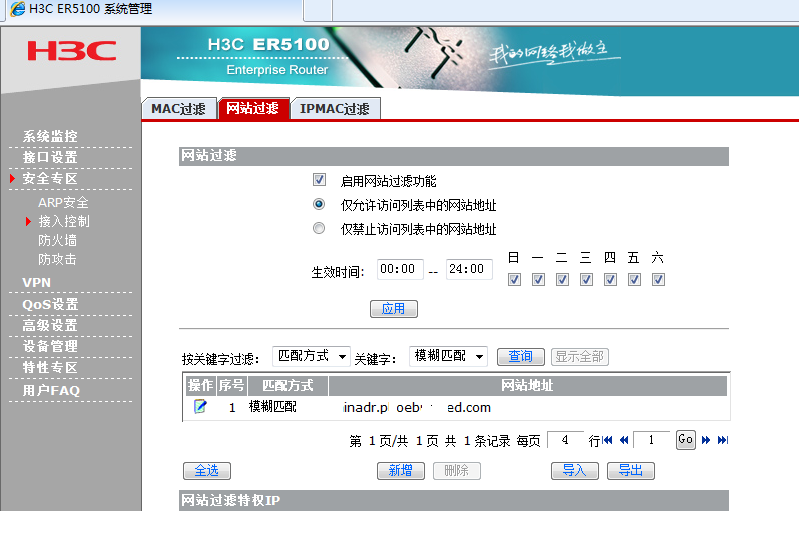Viewport: 800px width, 540px height.
Task: Open the 模糊匹配 keyword dropdown
Action: [x=448, y=356]
